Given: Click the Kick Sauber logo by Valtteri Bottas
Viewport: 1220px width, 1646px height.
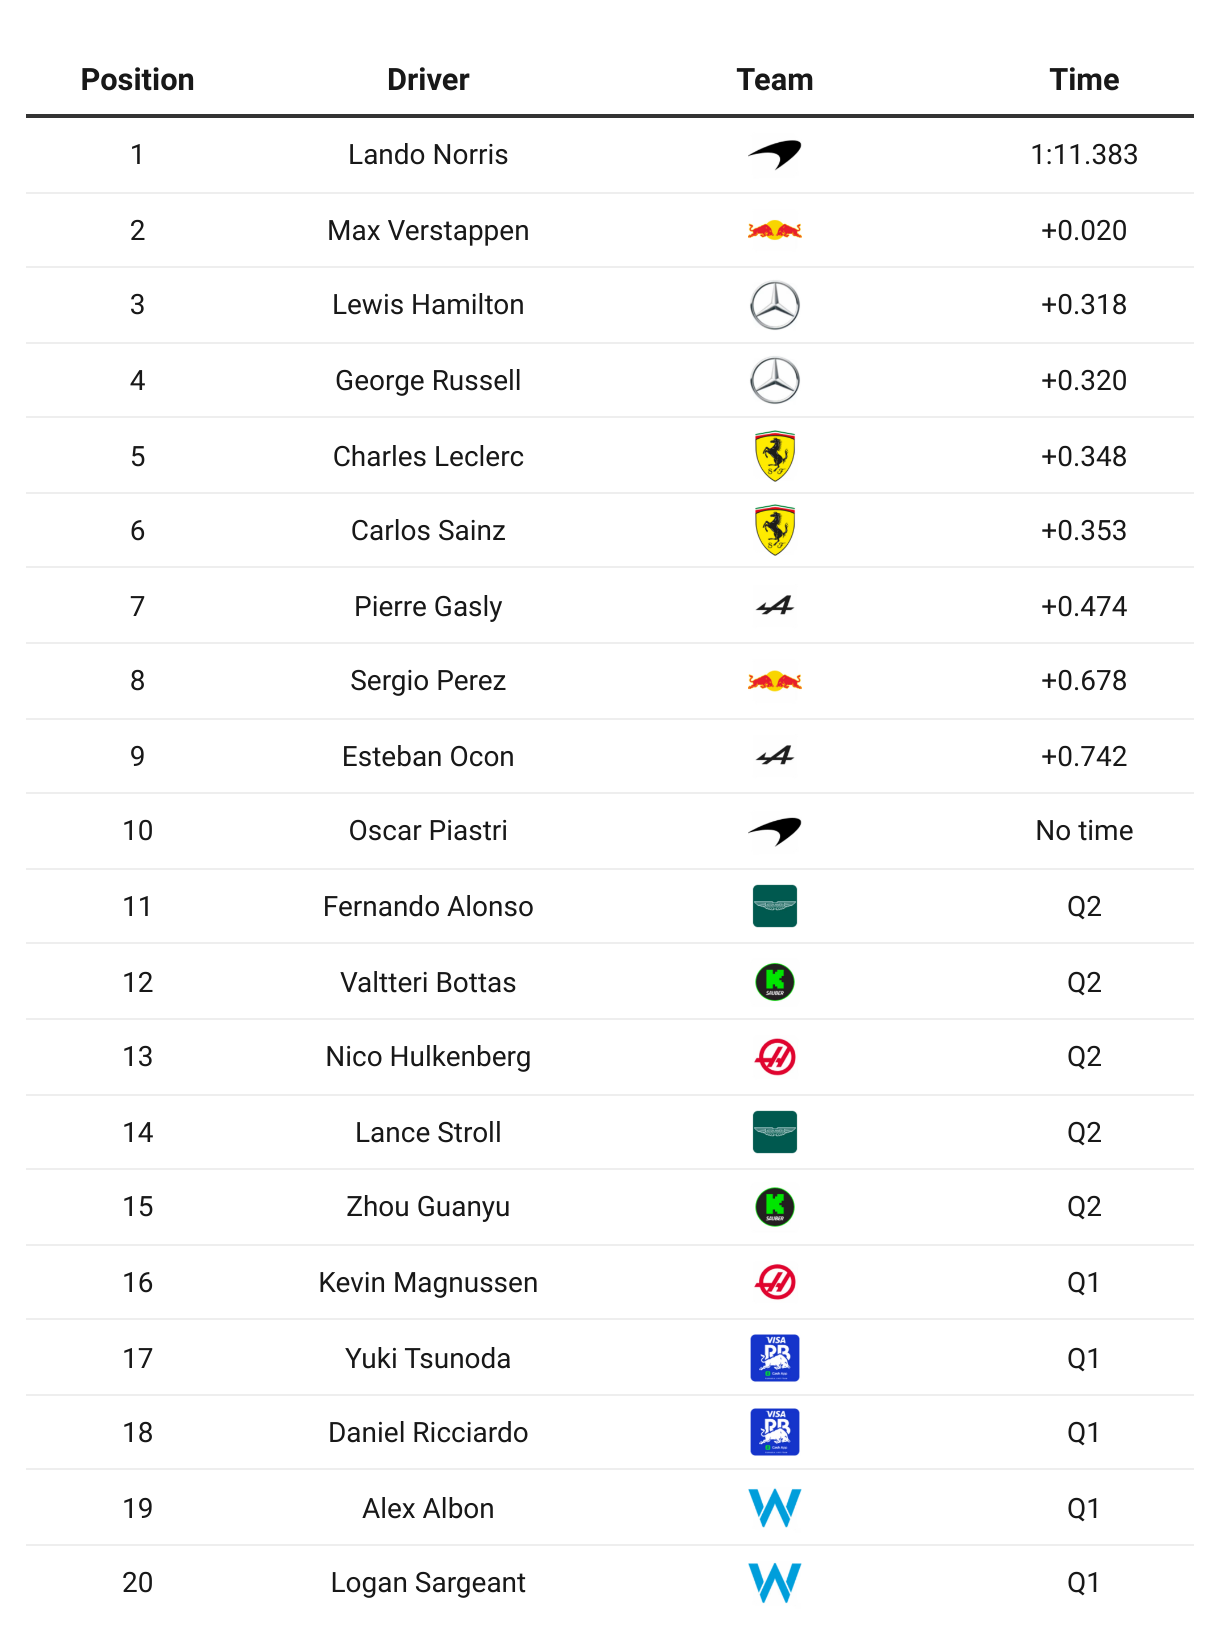Looking at the screenshot, I should pos(775,982).
